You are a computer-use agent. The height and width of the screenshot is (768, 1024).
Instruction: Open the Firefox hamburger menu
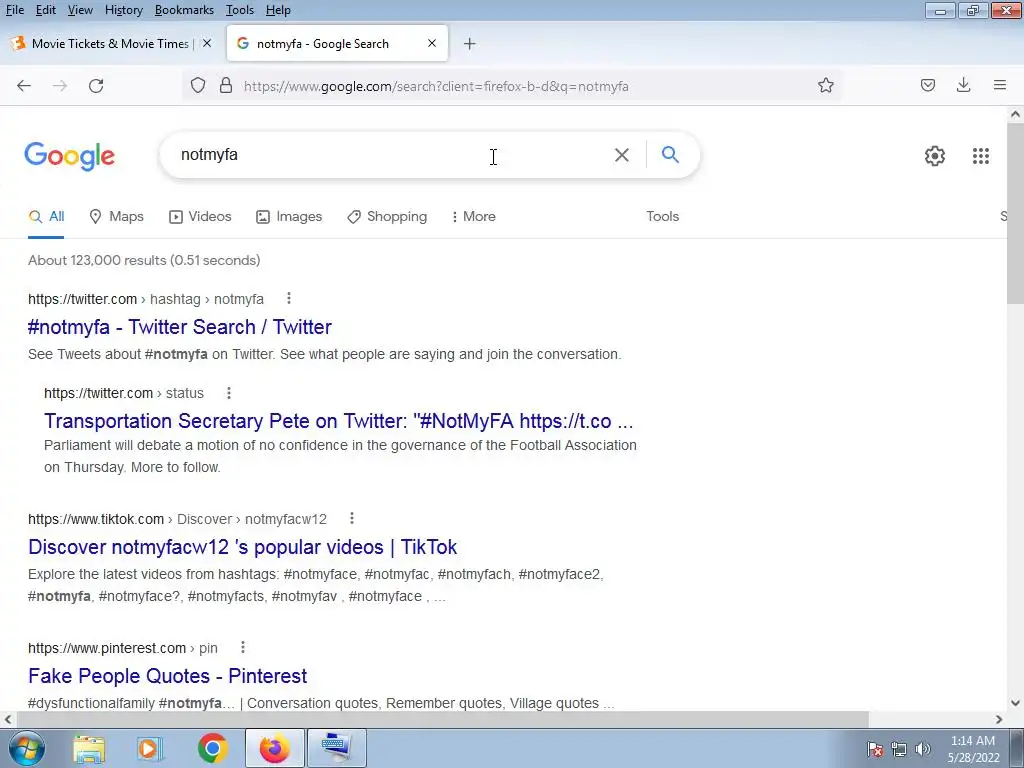(999, 86)
